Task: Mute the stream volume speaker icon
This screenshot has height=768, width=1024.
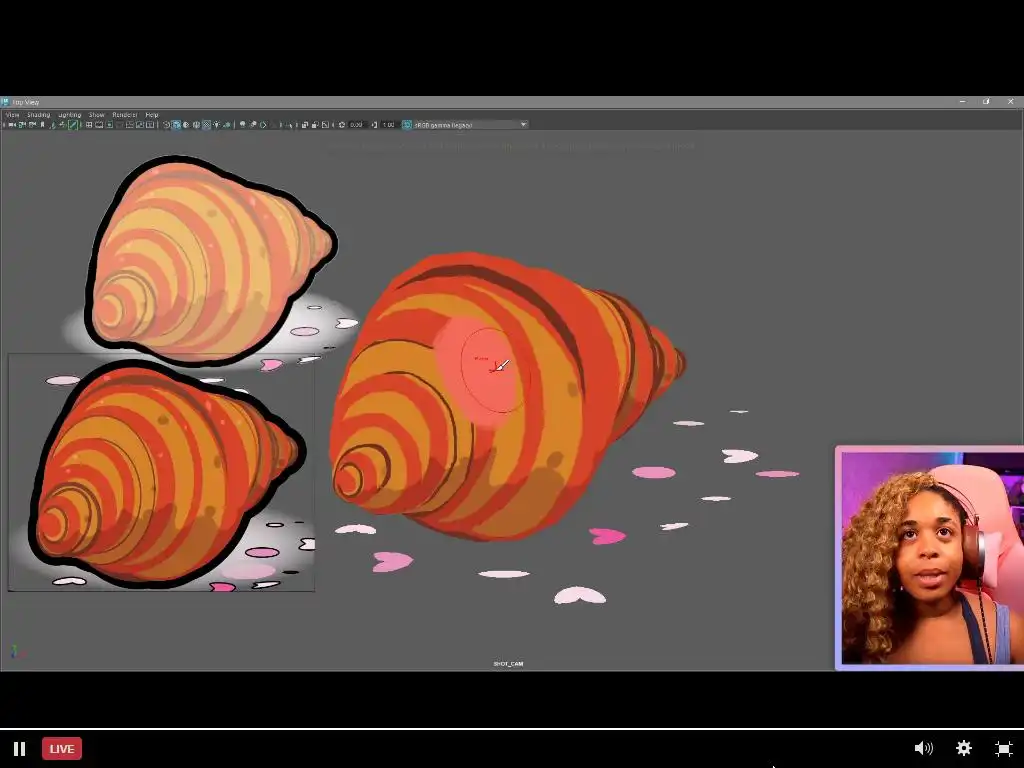Action: click(923, 748)
